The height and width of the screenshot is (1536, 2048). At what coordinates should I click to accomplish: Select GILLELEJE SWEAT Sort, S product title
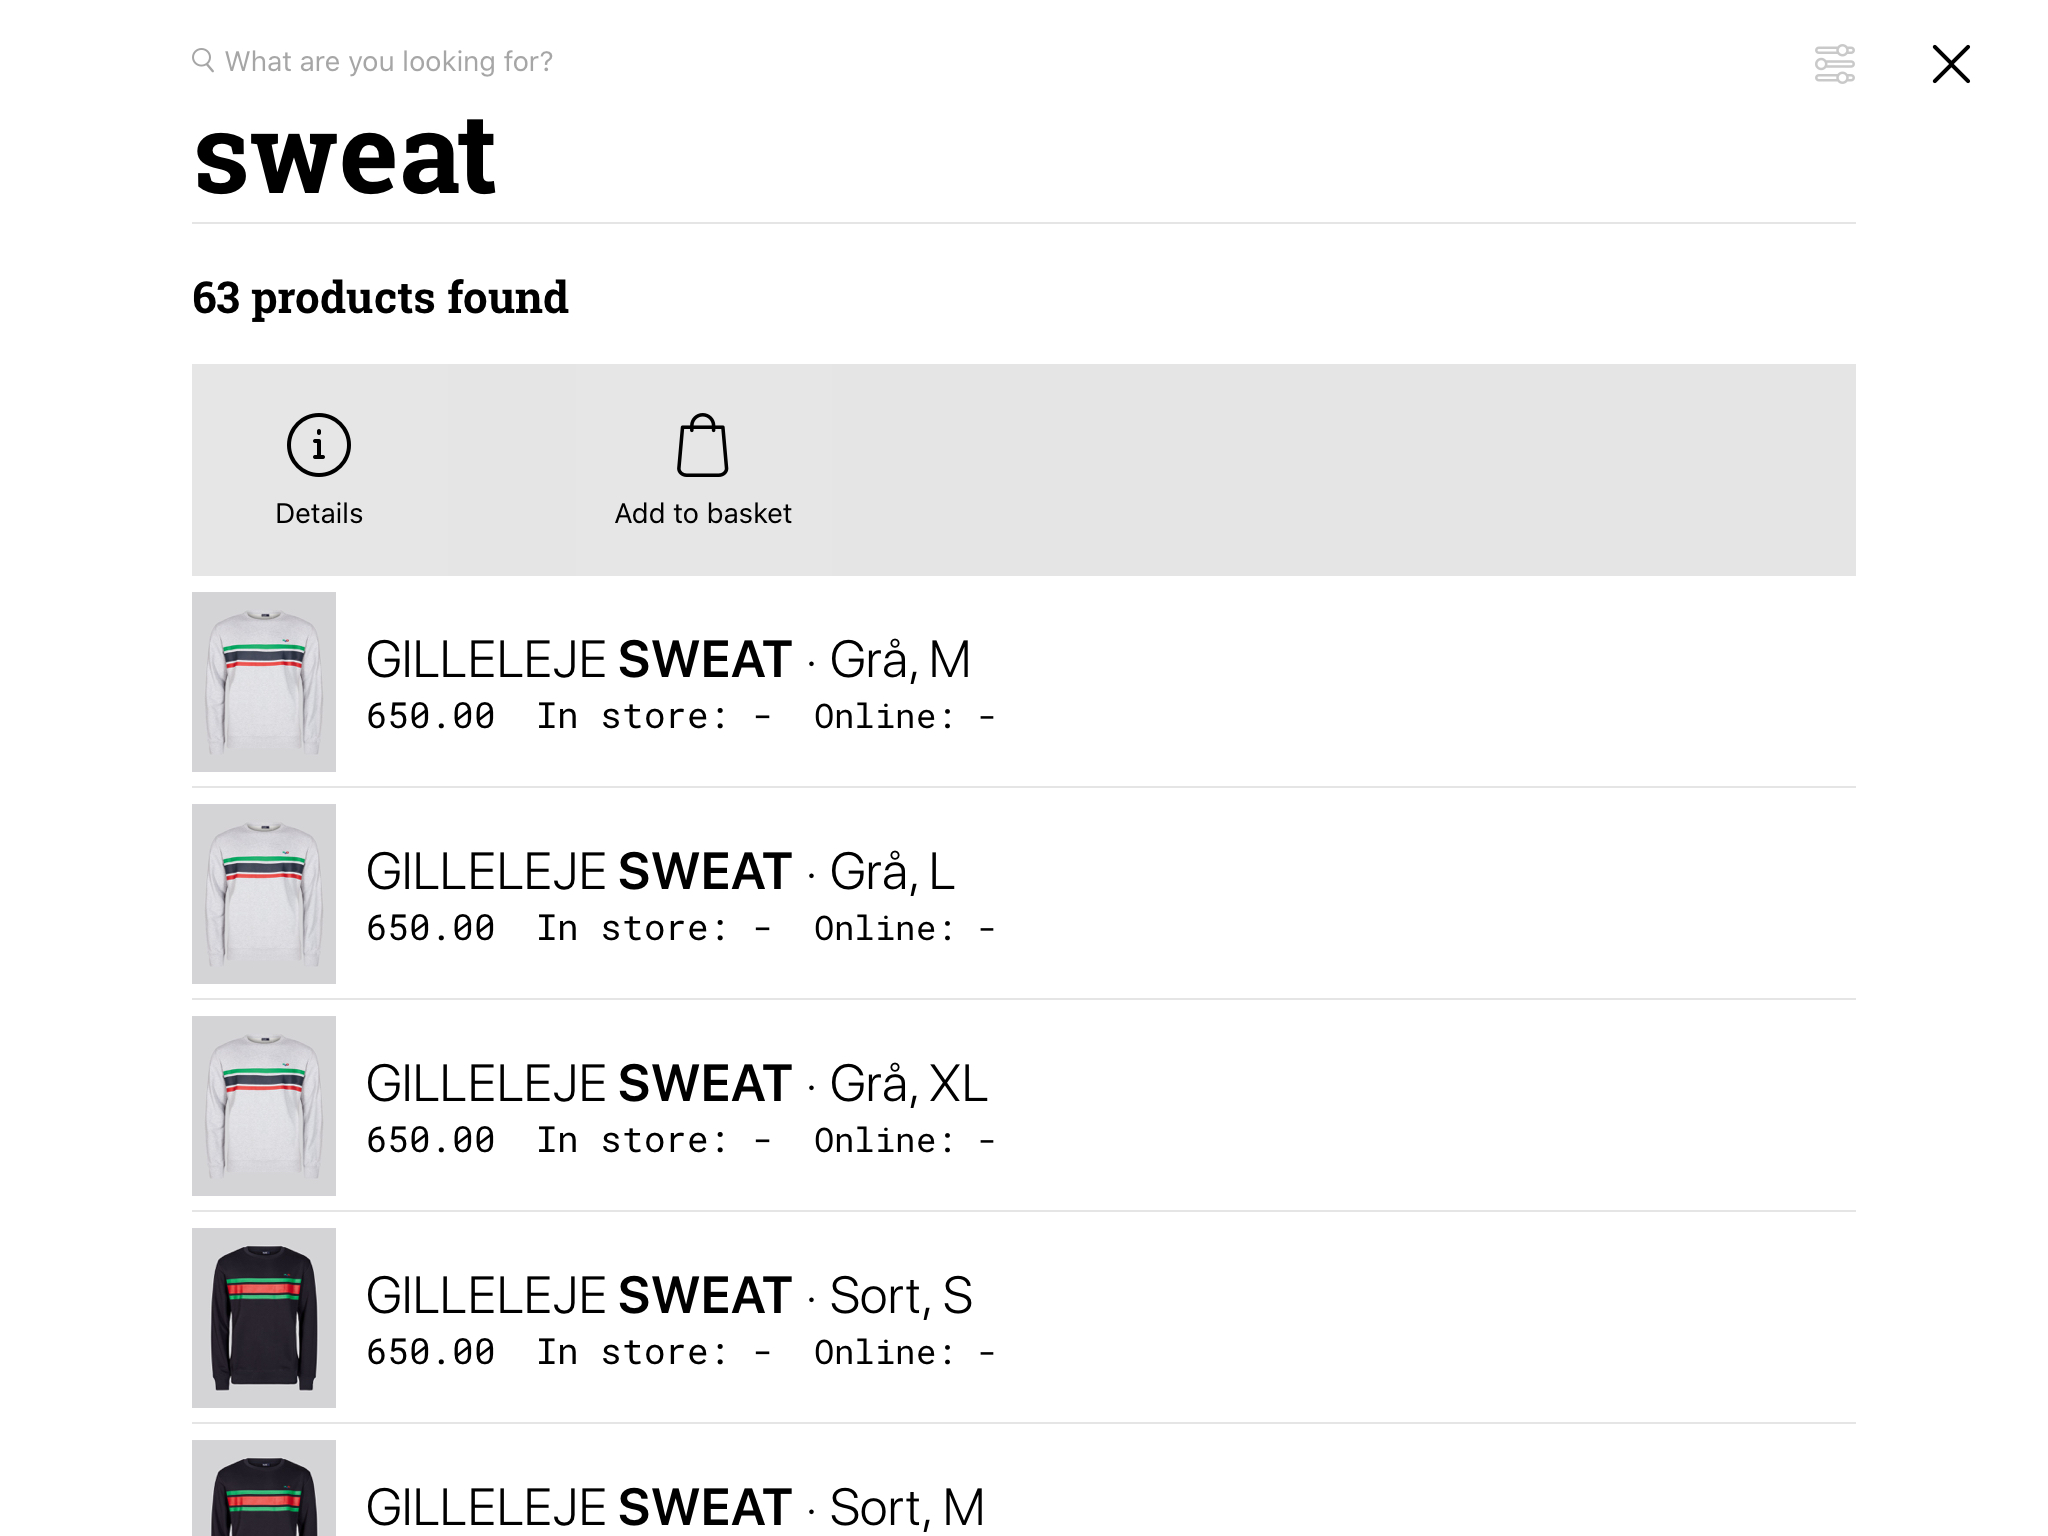pos(669,1296)
